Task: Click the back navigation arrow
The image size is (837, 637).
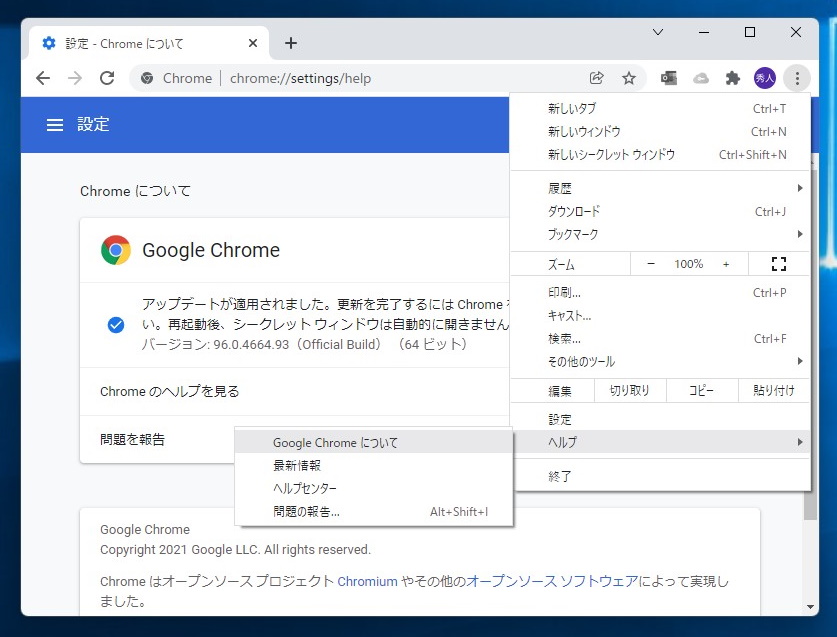Action: (x=43, y=77)
